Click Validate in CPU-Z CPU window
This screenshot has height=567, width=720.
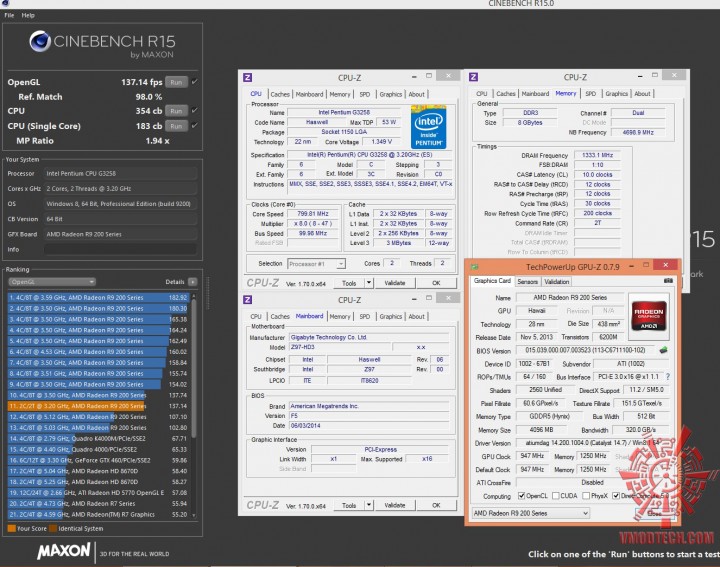coord(394,283)
